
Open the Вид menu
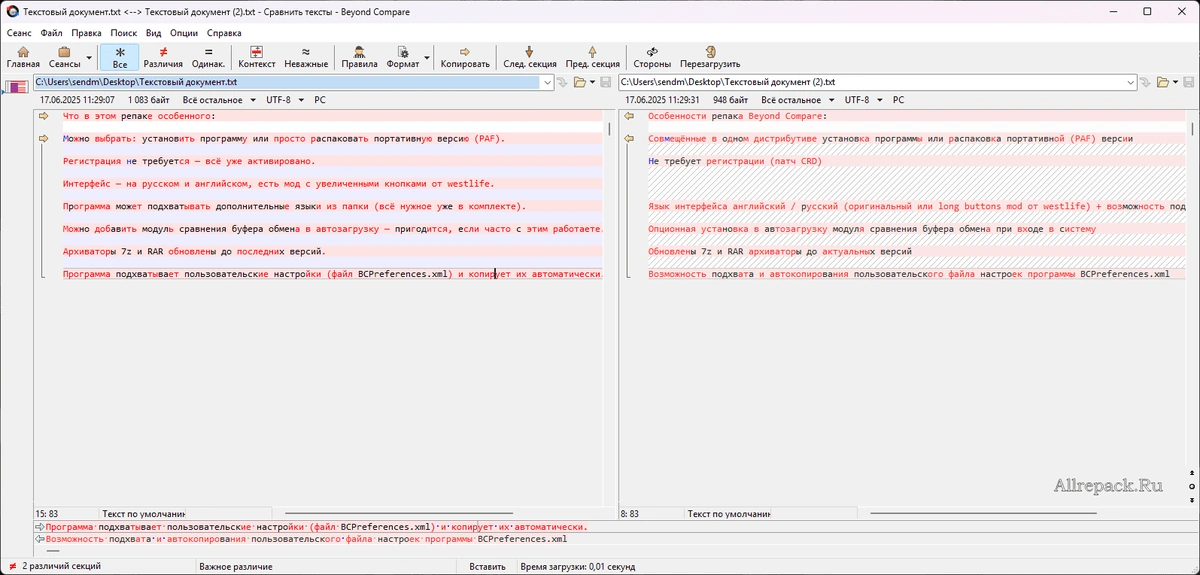pos(153,33)
